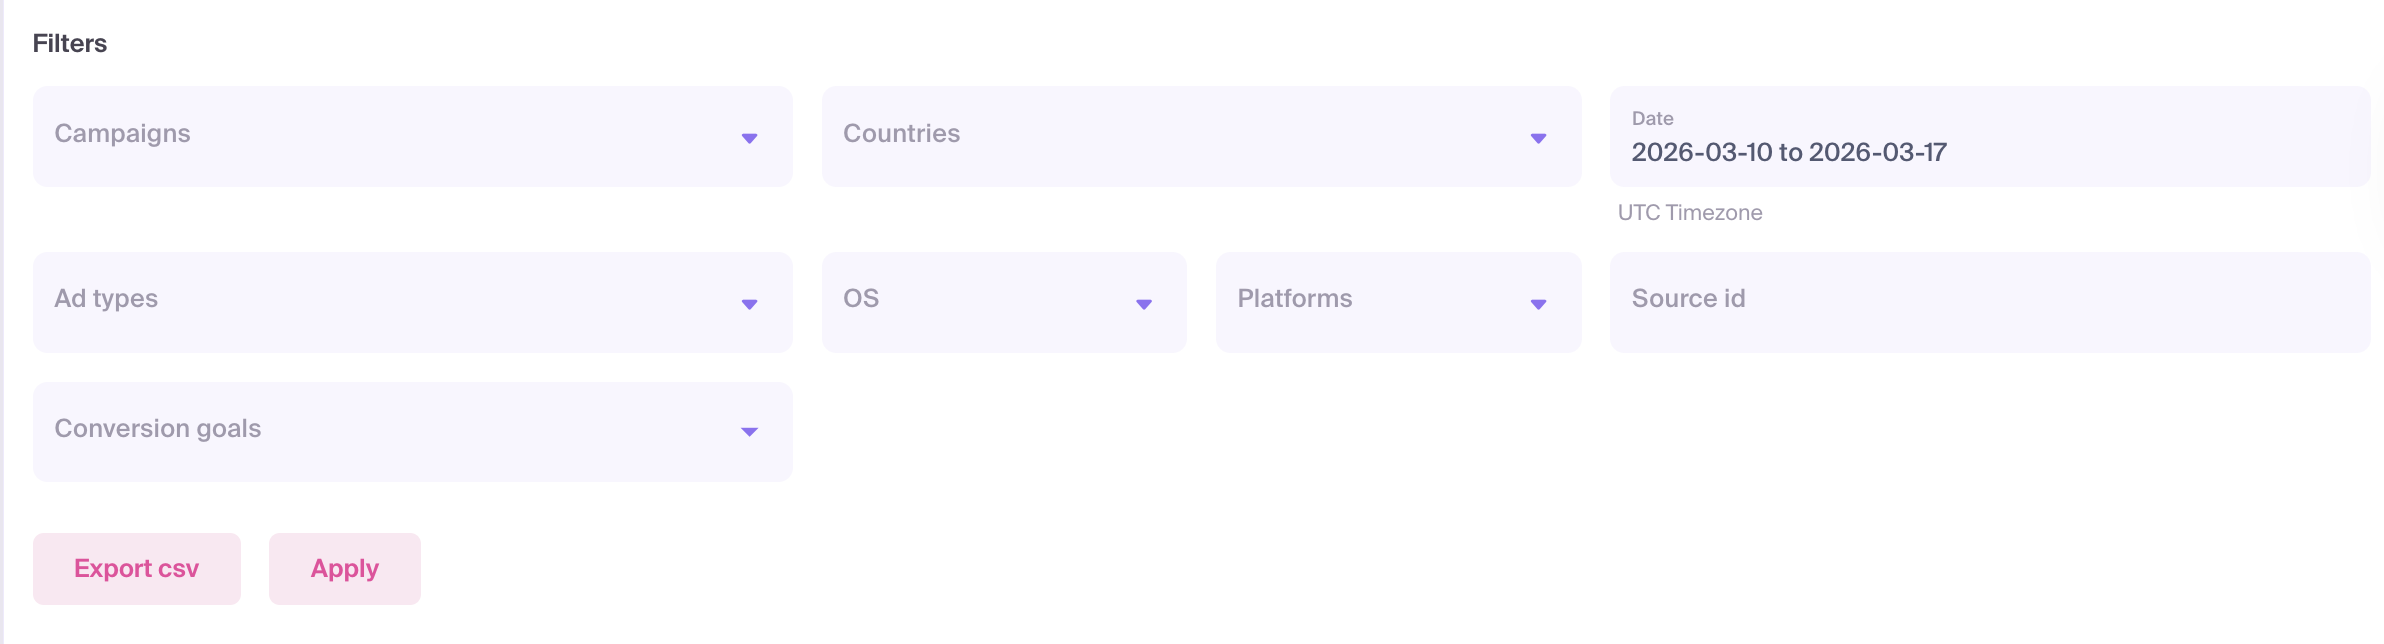Click the Filters section heading

point(70,43)
